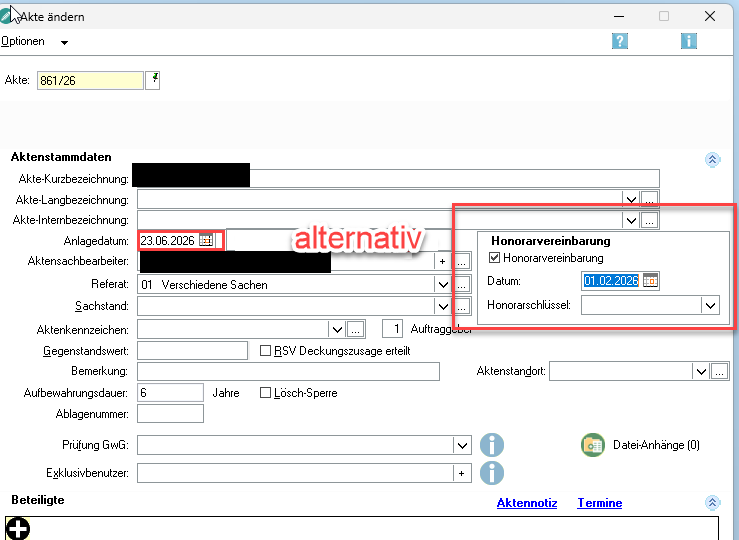
Task: Click into the Ablagenummer field
Action: point(171,414)
